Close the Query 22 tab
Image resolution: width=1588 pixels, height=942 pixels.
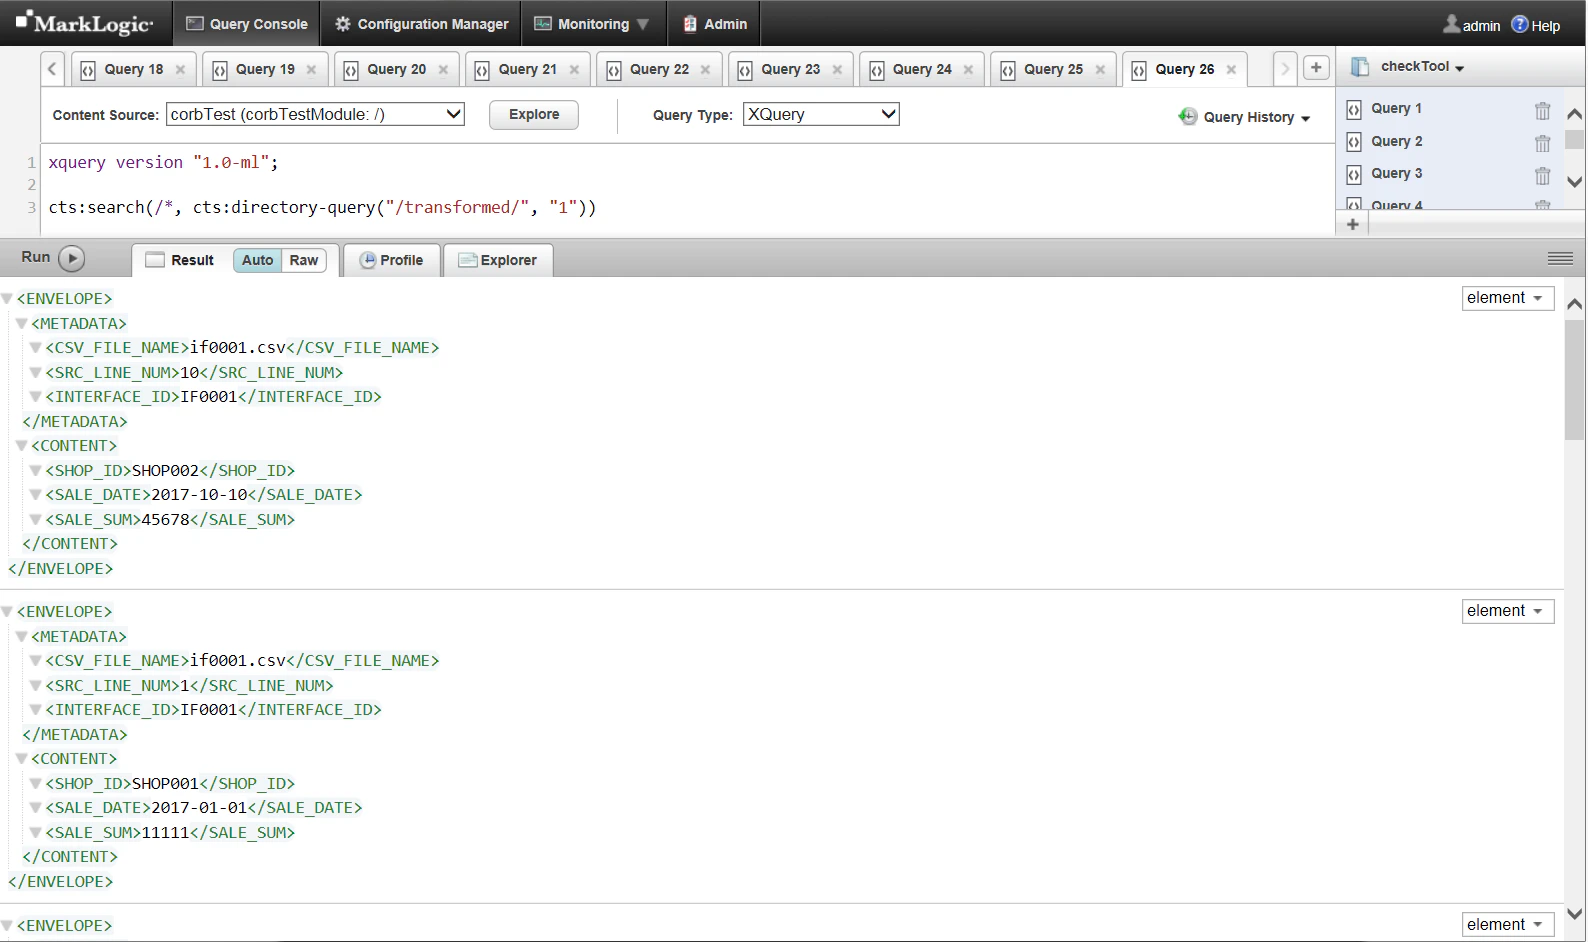705,70
